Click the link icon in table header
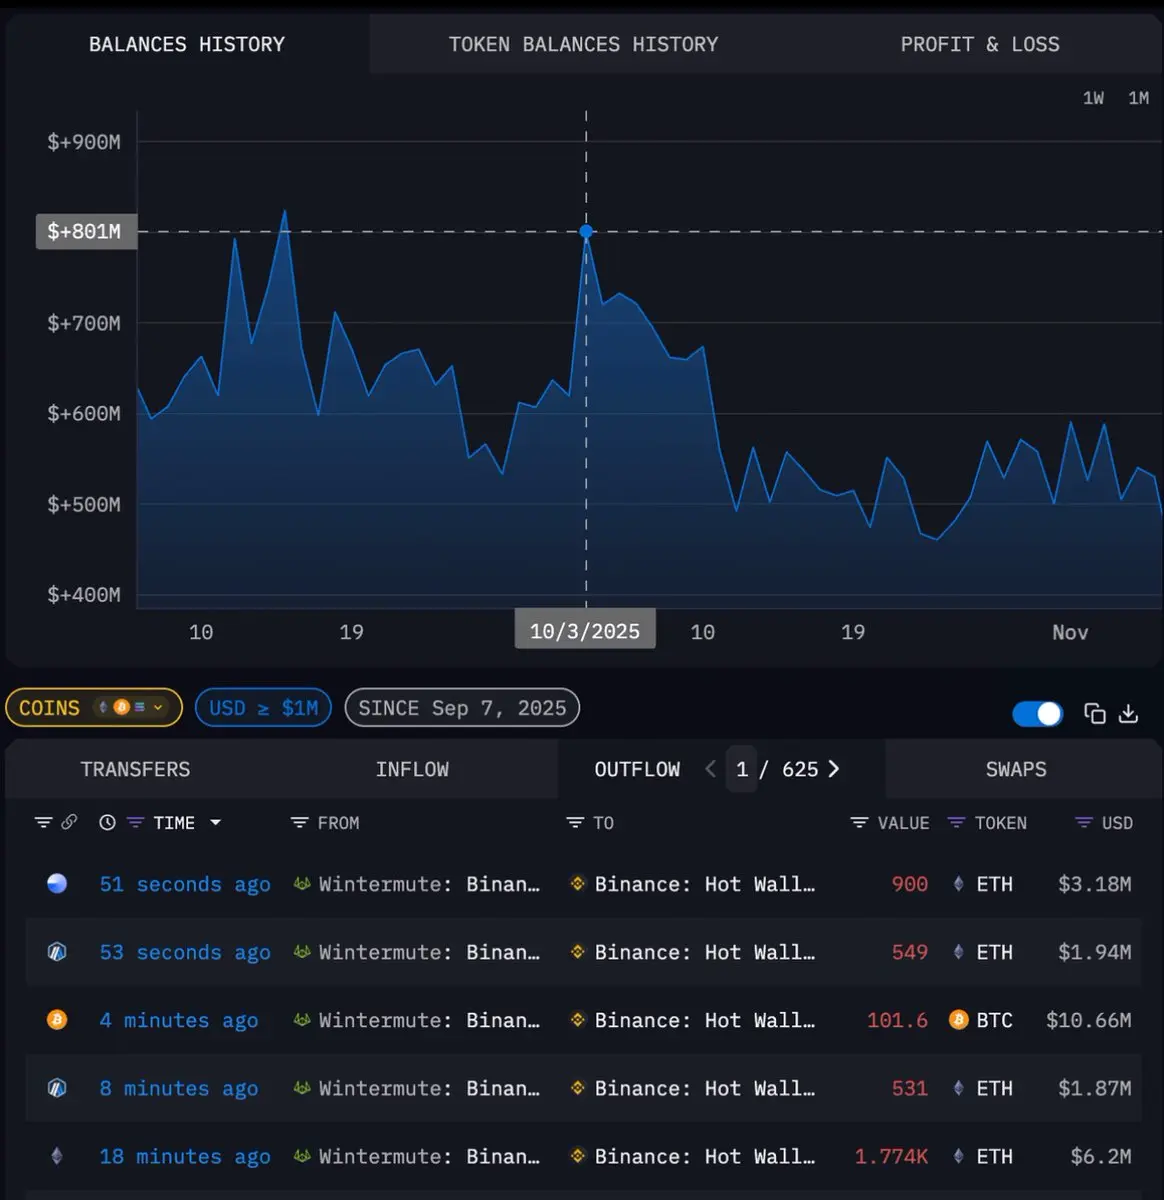This screenshot has width=1164, height=1200. tap(69, 823)
